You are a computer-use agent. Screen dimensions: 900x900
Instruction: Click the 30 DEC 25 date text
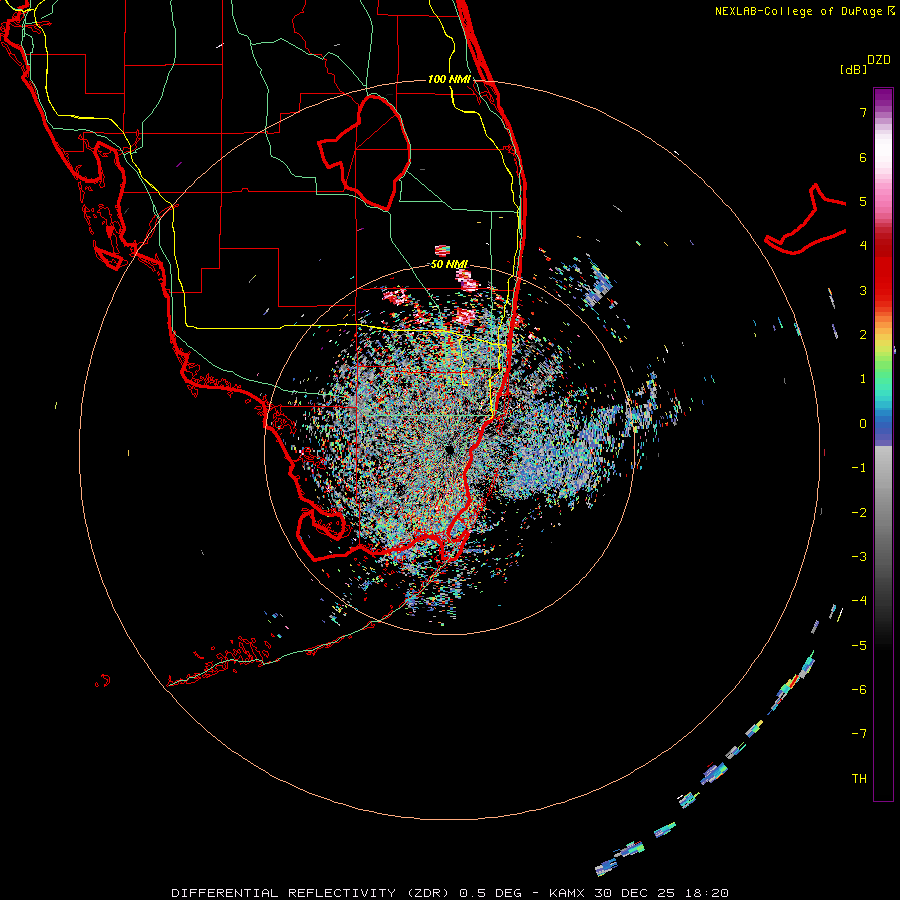click(635, 893)
